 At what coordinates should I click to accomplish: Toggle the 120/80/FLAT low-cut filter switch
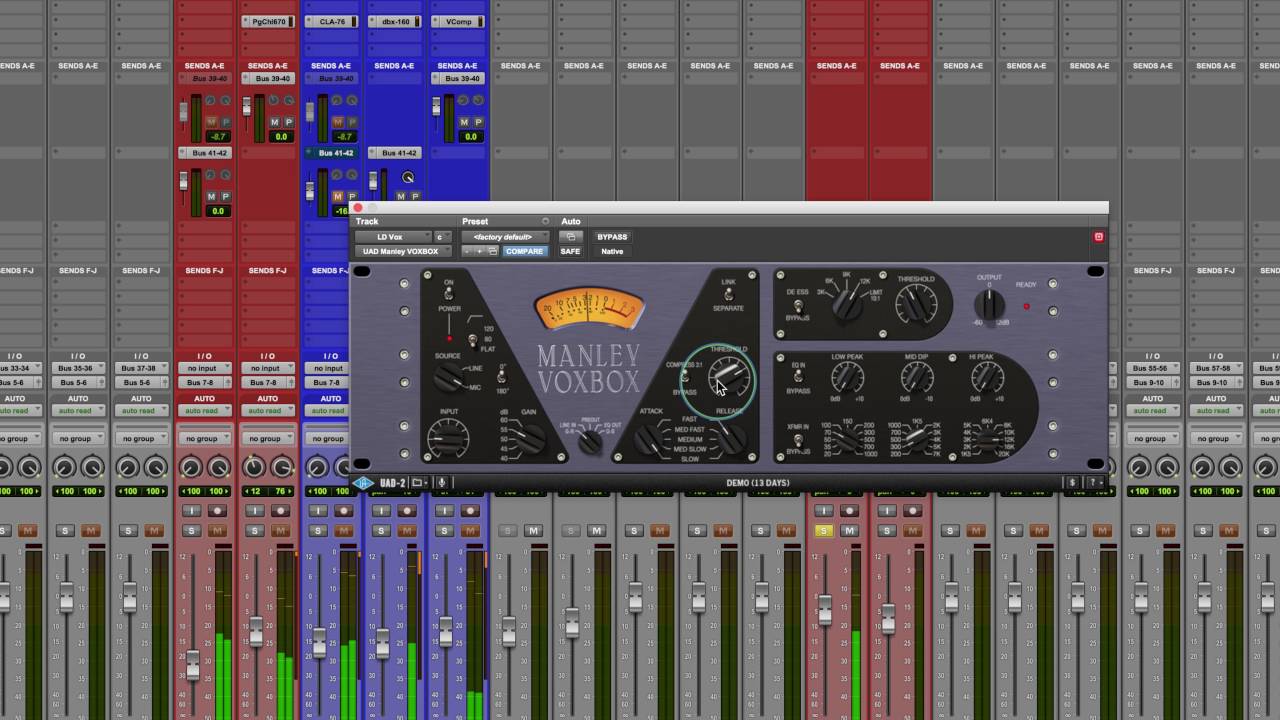pyautogui.click(x=472, y=341)
